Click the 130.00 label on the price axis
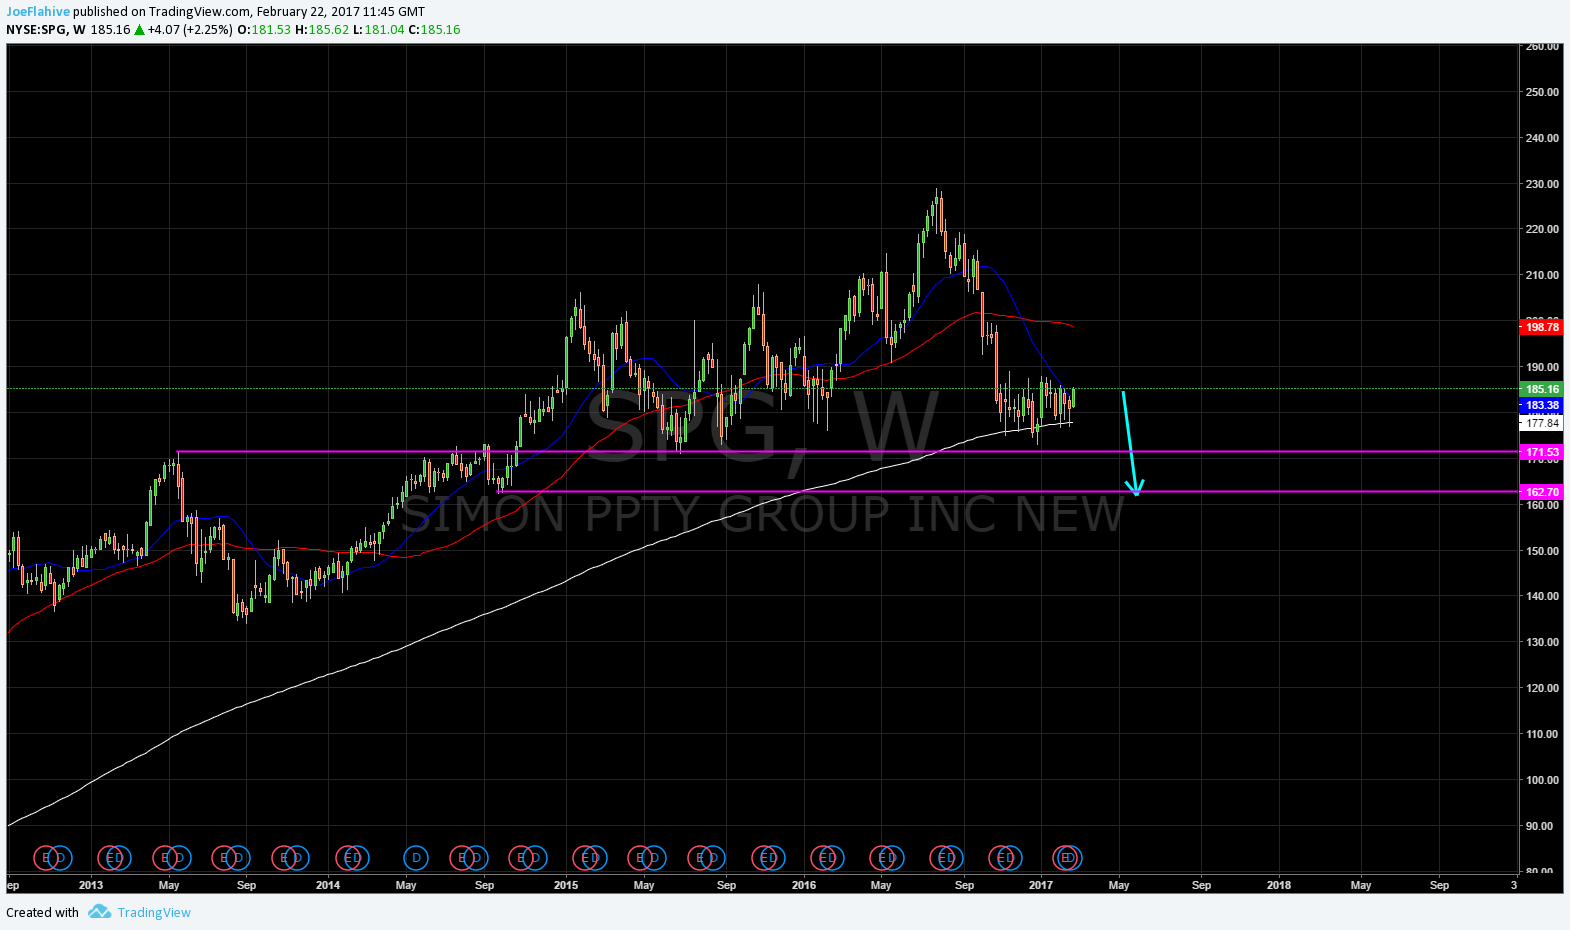 pos(1542,642)
